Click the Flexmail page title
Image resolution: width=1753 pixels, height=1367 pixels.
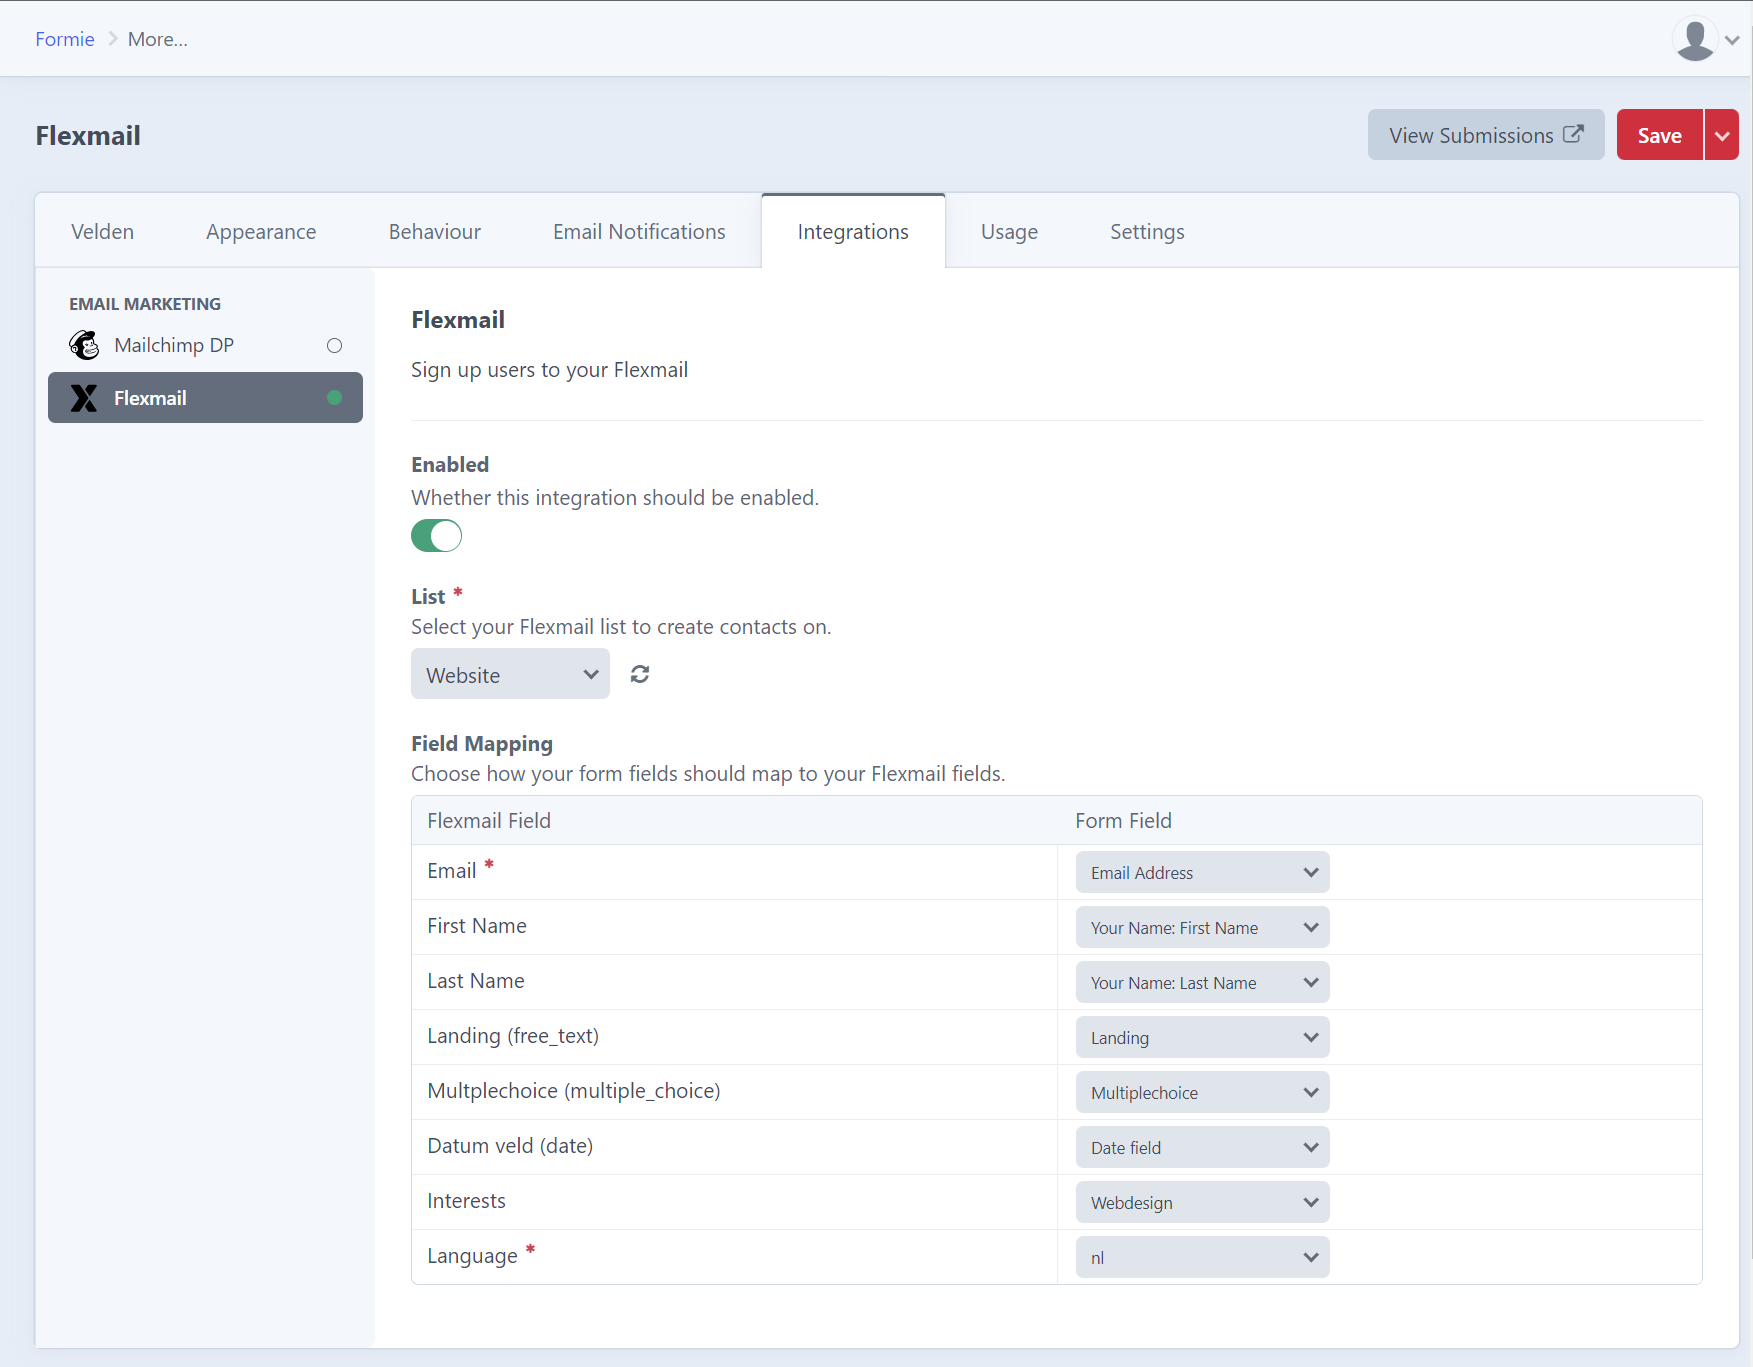point(88,136)
